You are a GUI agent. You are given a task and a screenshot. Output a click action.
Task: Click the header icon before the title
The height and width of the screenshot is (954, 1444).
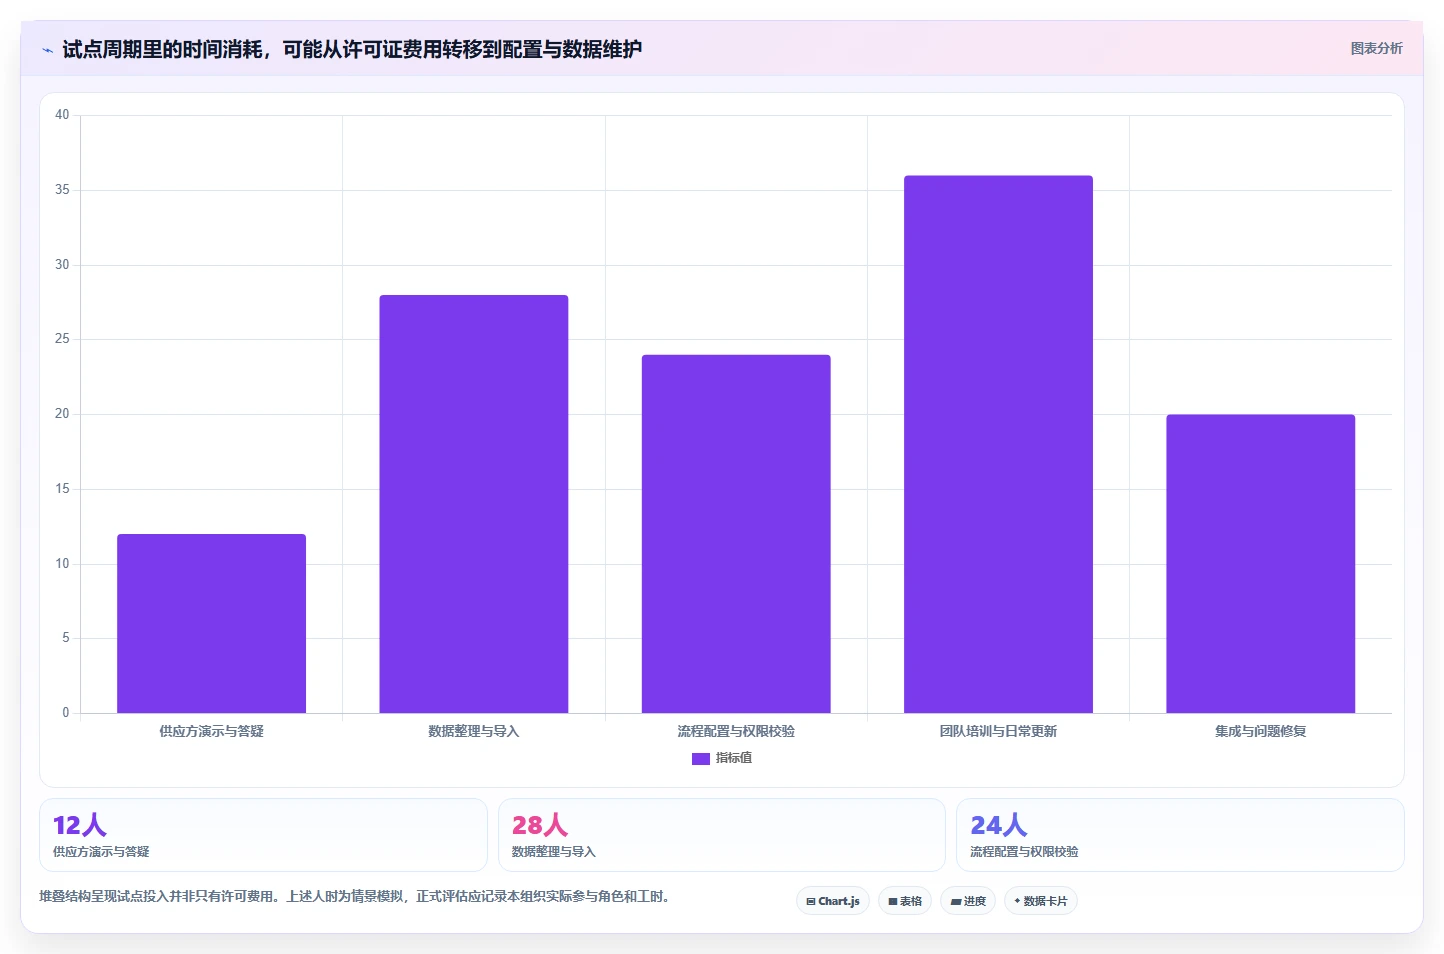pos(47,50)
